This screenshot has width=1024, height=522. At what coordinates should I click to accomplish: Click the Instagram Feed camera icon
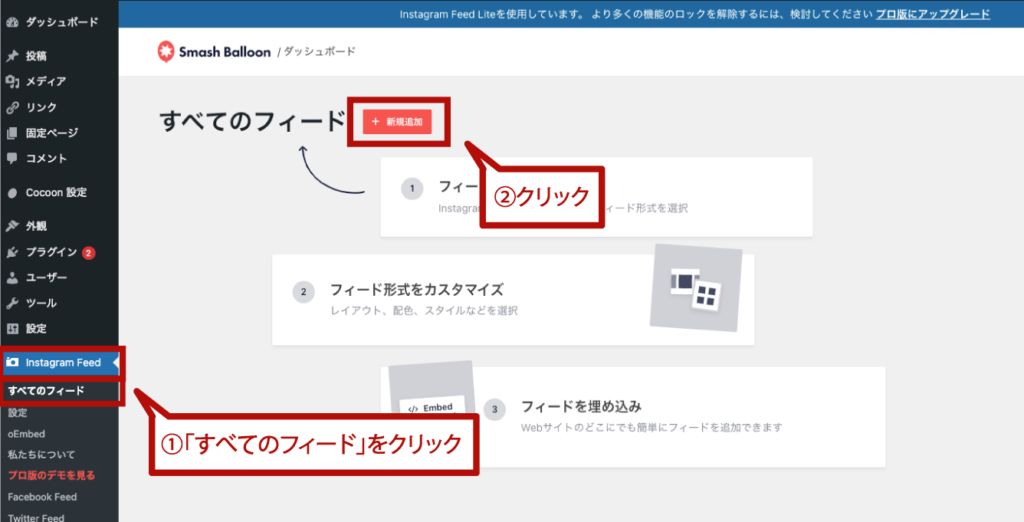pyautogui.click(x=12, y=363)
